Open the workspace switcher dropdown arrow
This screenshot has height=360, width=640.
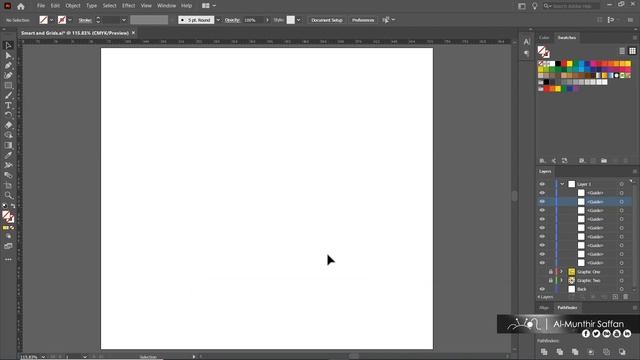point(214,6)
